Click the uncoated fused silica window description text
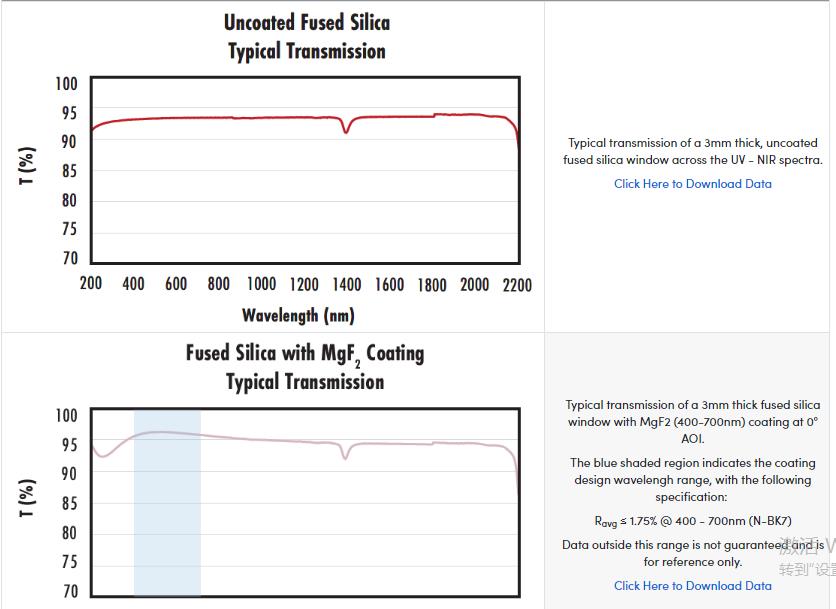This screenshot has width=836, height=609. (x=692, y=152)
